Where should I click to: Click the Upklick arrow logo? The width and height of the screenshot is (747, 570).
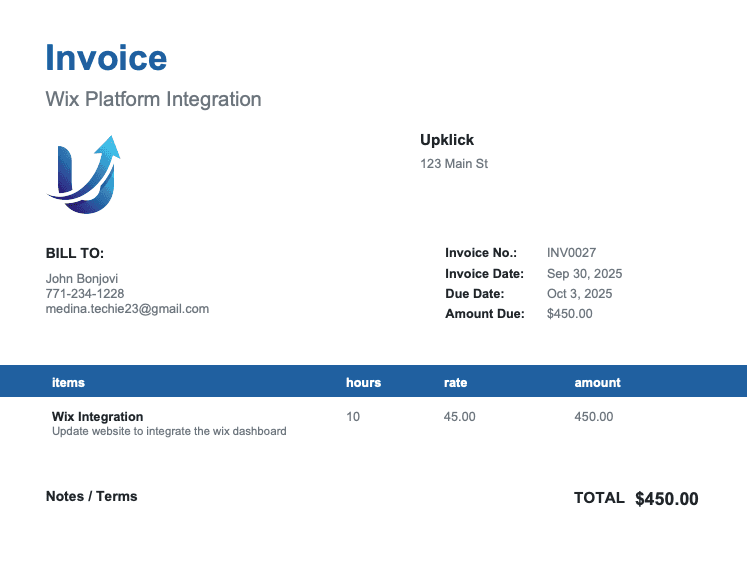[x=83, y=174]
